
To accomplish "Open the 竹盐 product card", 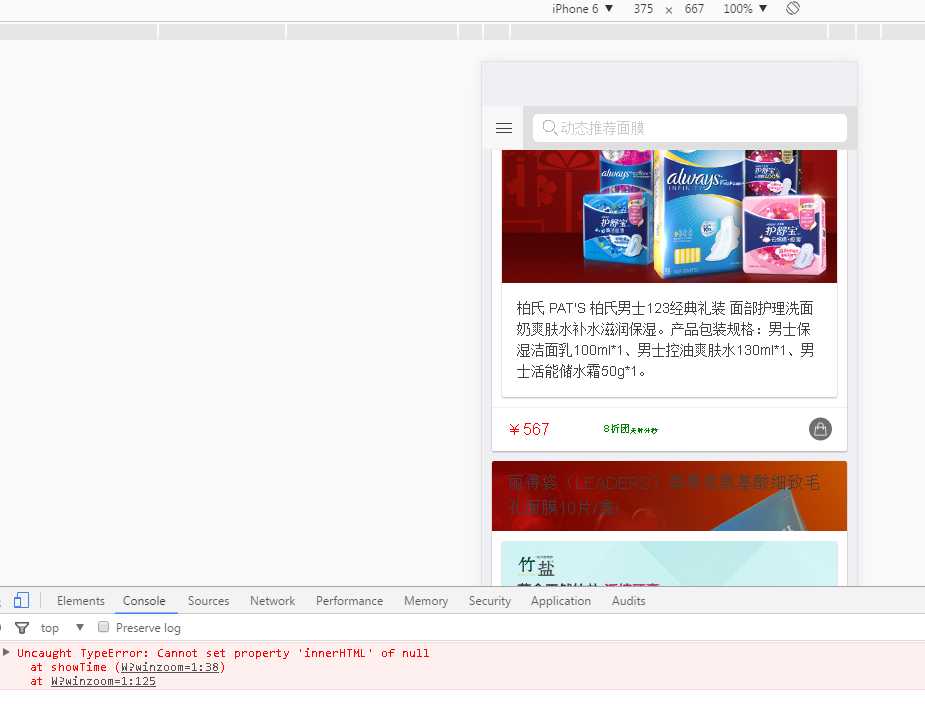I will pyautogui.click(x=669, y=564).
